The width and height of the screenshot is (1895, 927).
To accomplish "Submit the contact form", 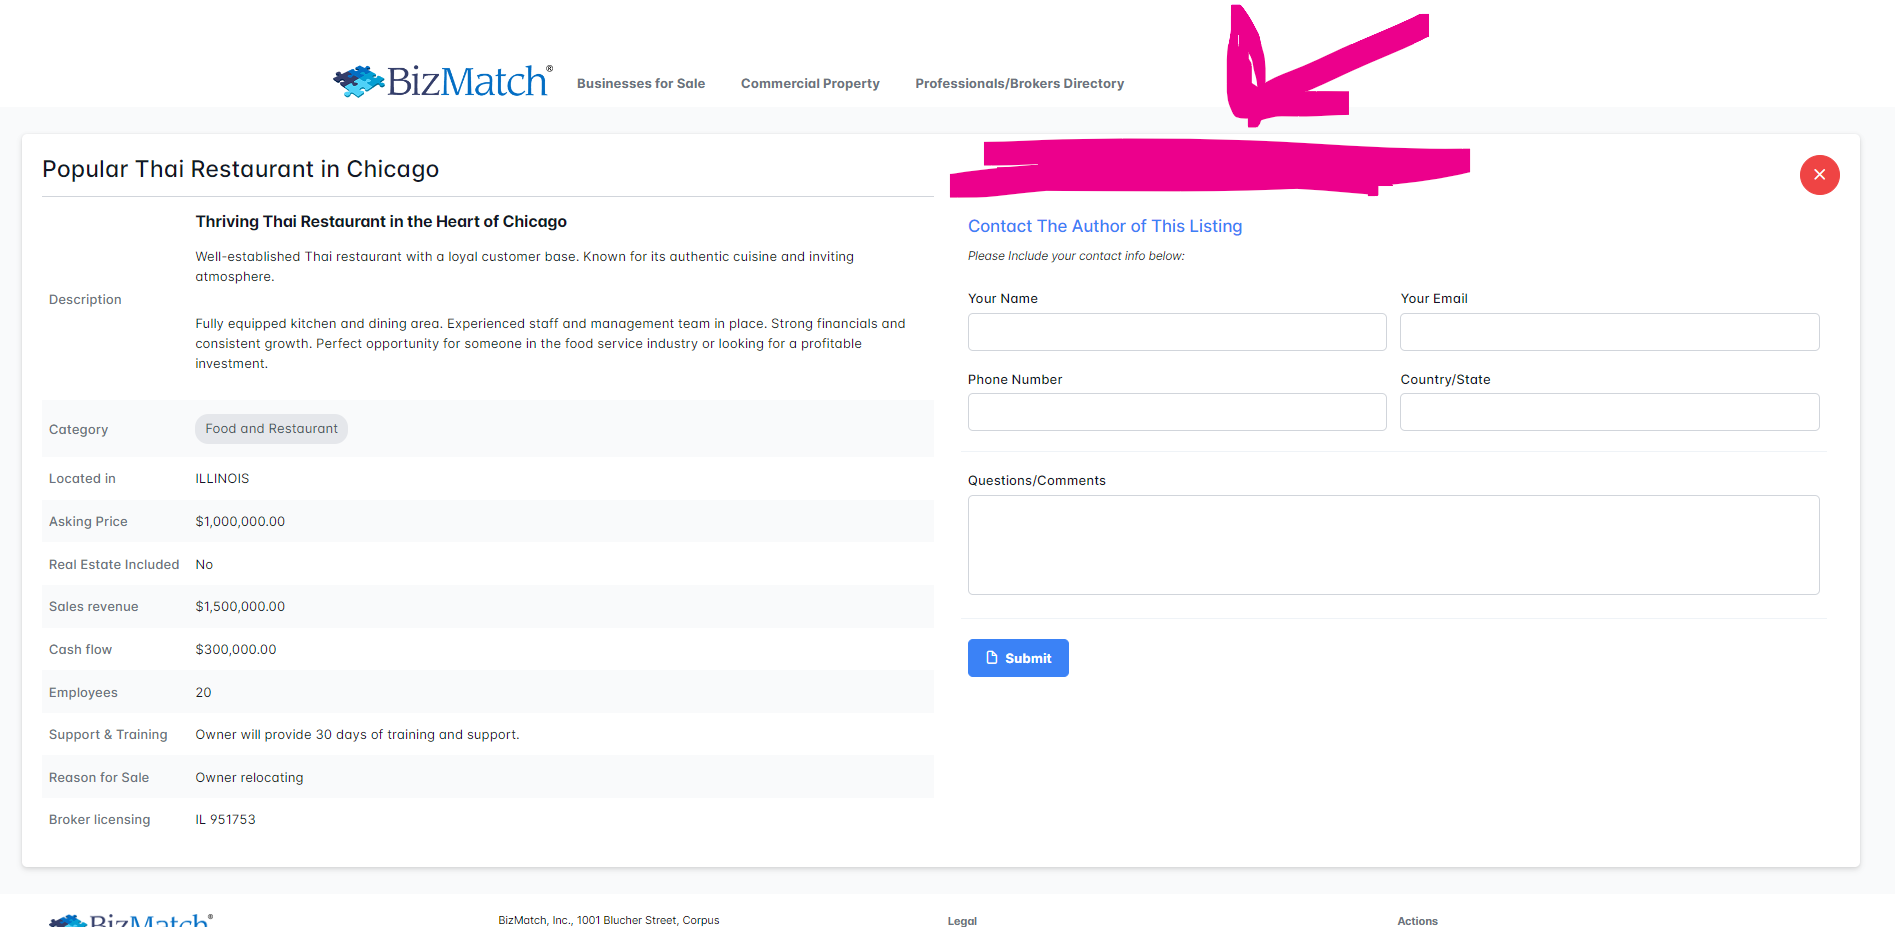I will [1017, 658].
